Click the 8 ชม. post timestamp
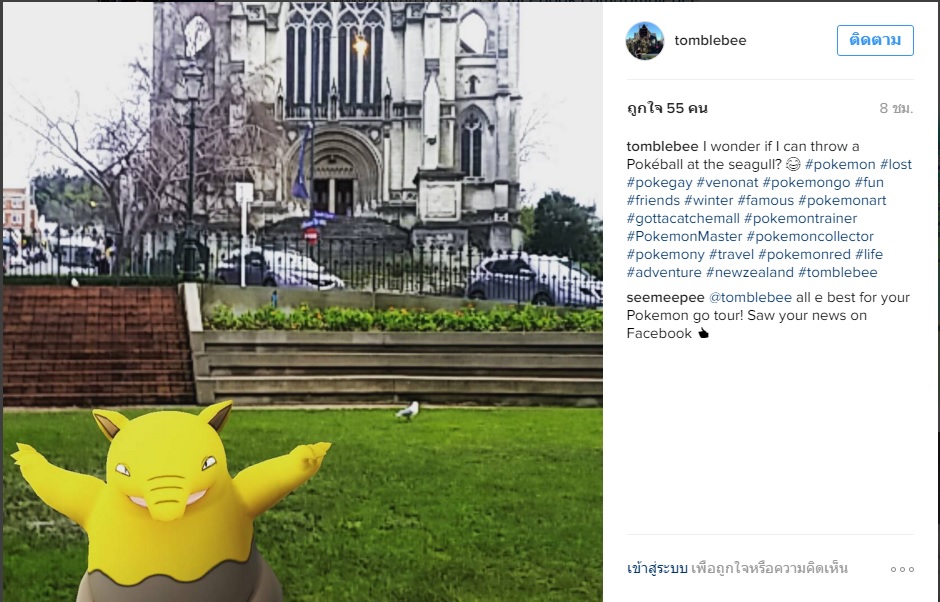Image resolution: width=940 pixels, height=602 pixels. click(x=896, y=109)
